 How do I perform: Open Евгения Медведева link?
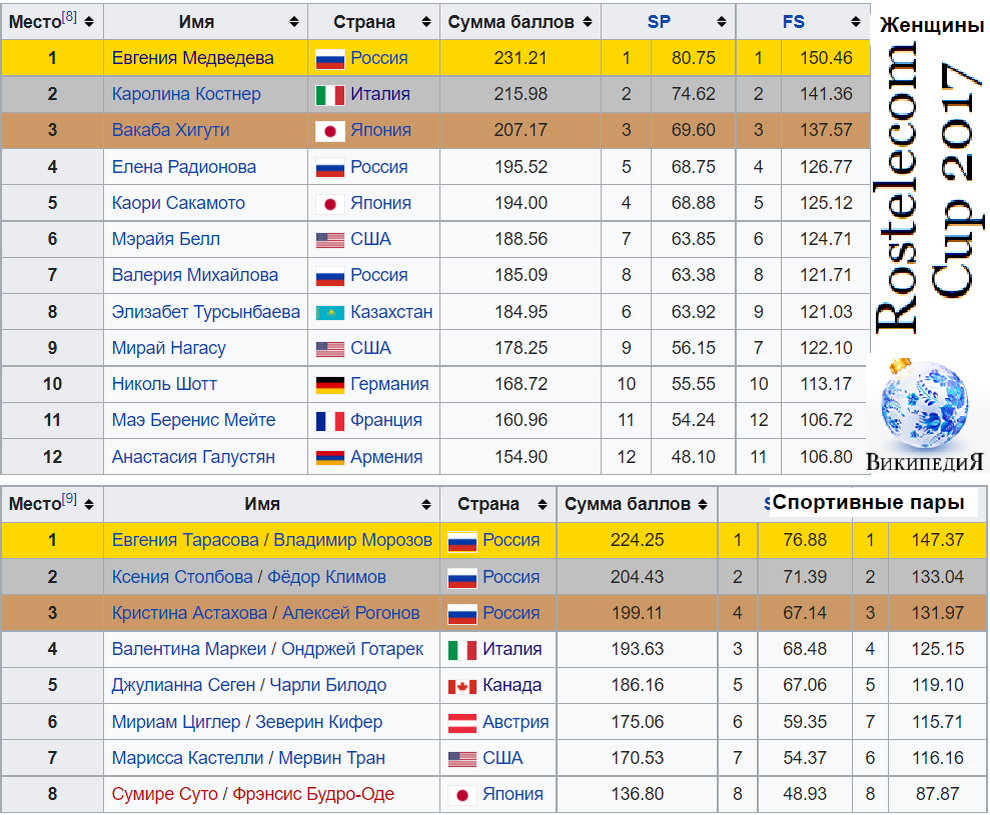click(x=193, y=58)
